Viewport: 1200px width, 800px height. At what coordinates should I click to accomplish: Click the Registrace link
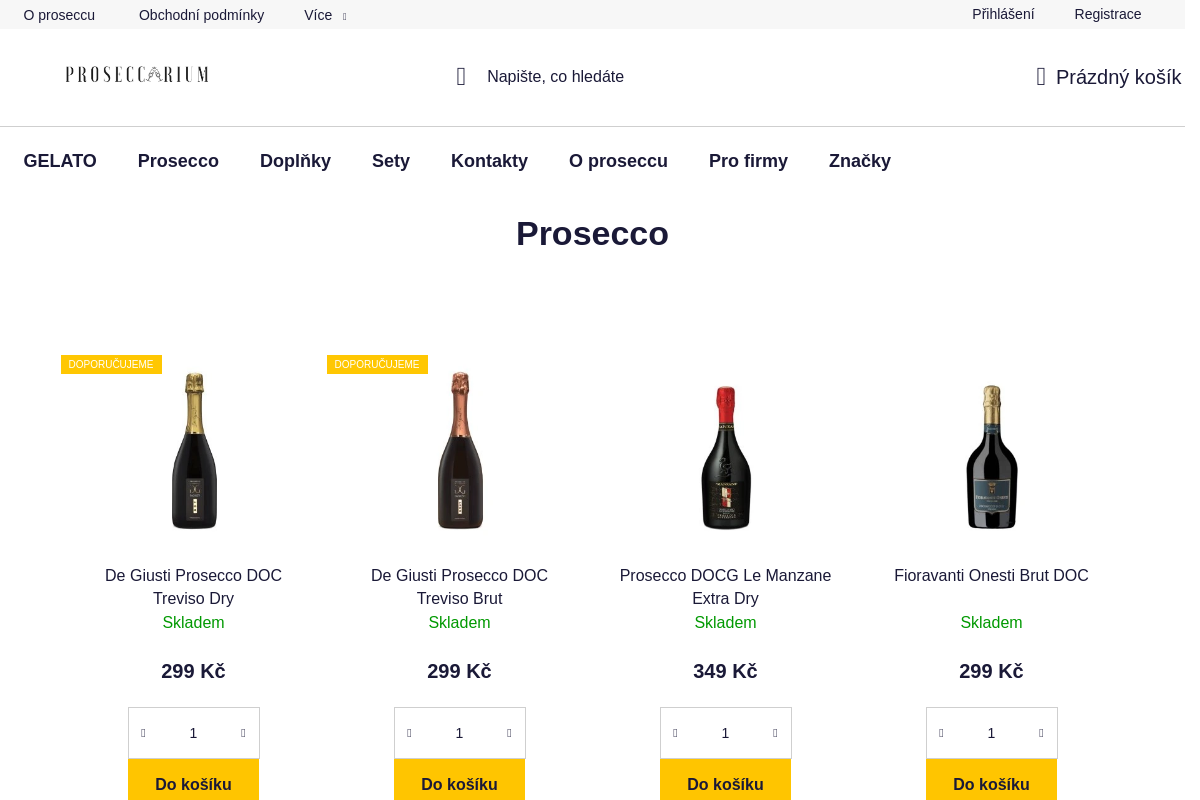point(1107,14)
